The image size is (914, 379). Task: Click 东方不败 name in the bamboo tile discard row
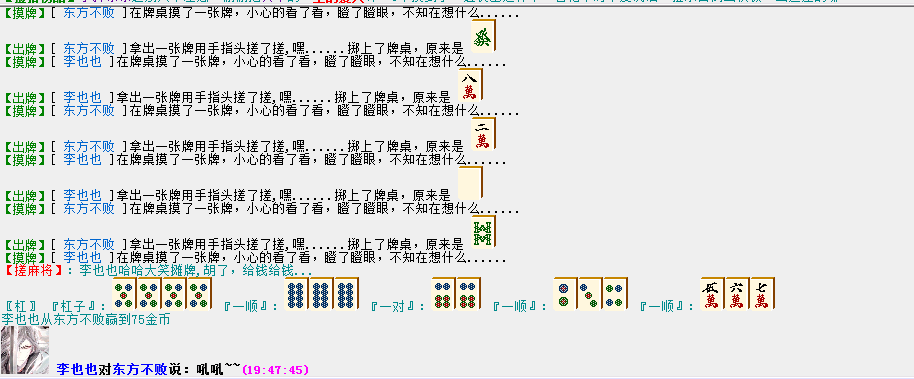[89, 245]
